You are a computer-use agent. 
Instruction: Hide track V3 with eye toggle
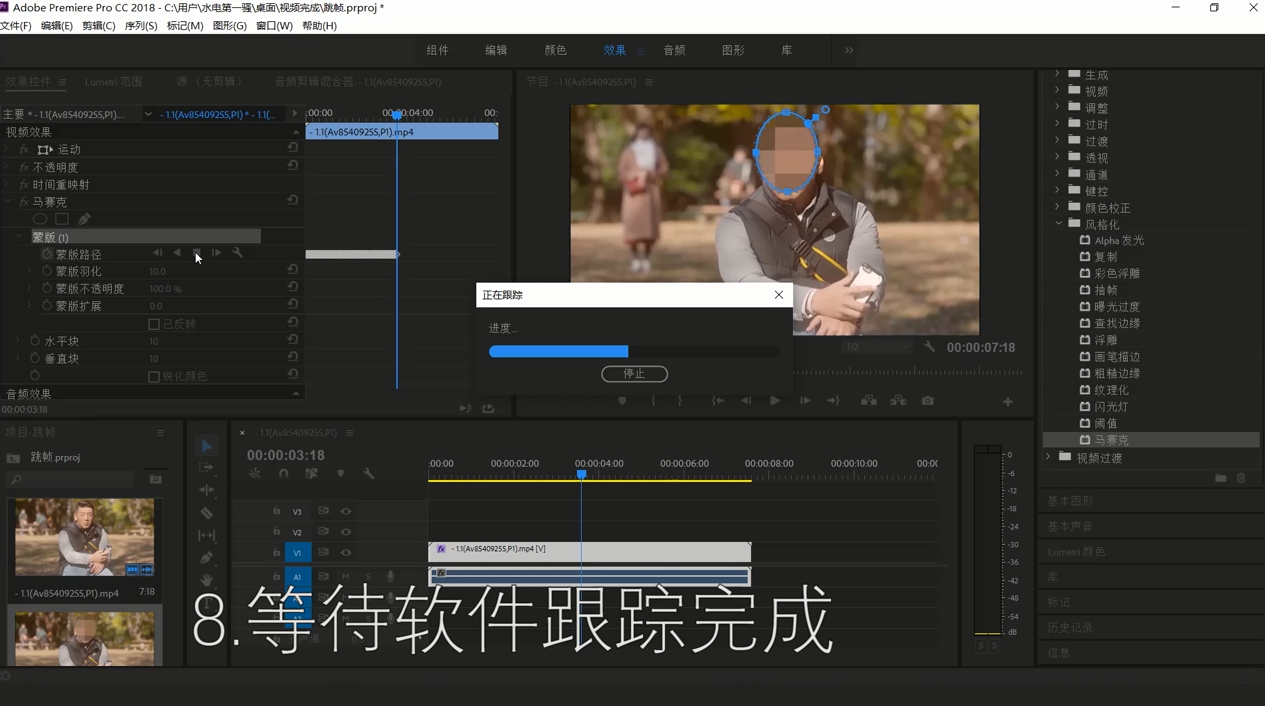point(346,511)
